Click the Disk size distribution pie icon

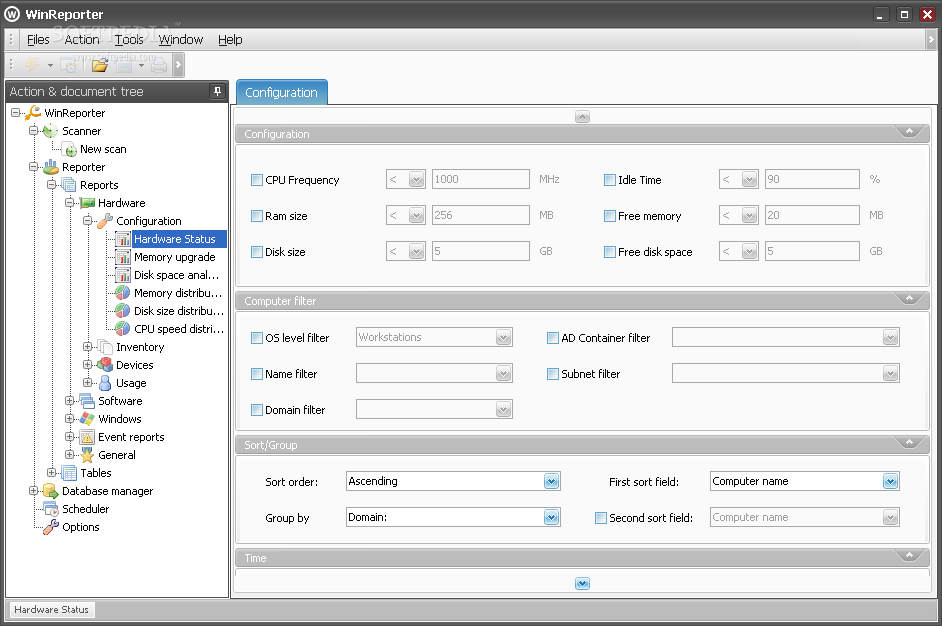point(123,311)
